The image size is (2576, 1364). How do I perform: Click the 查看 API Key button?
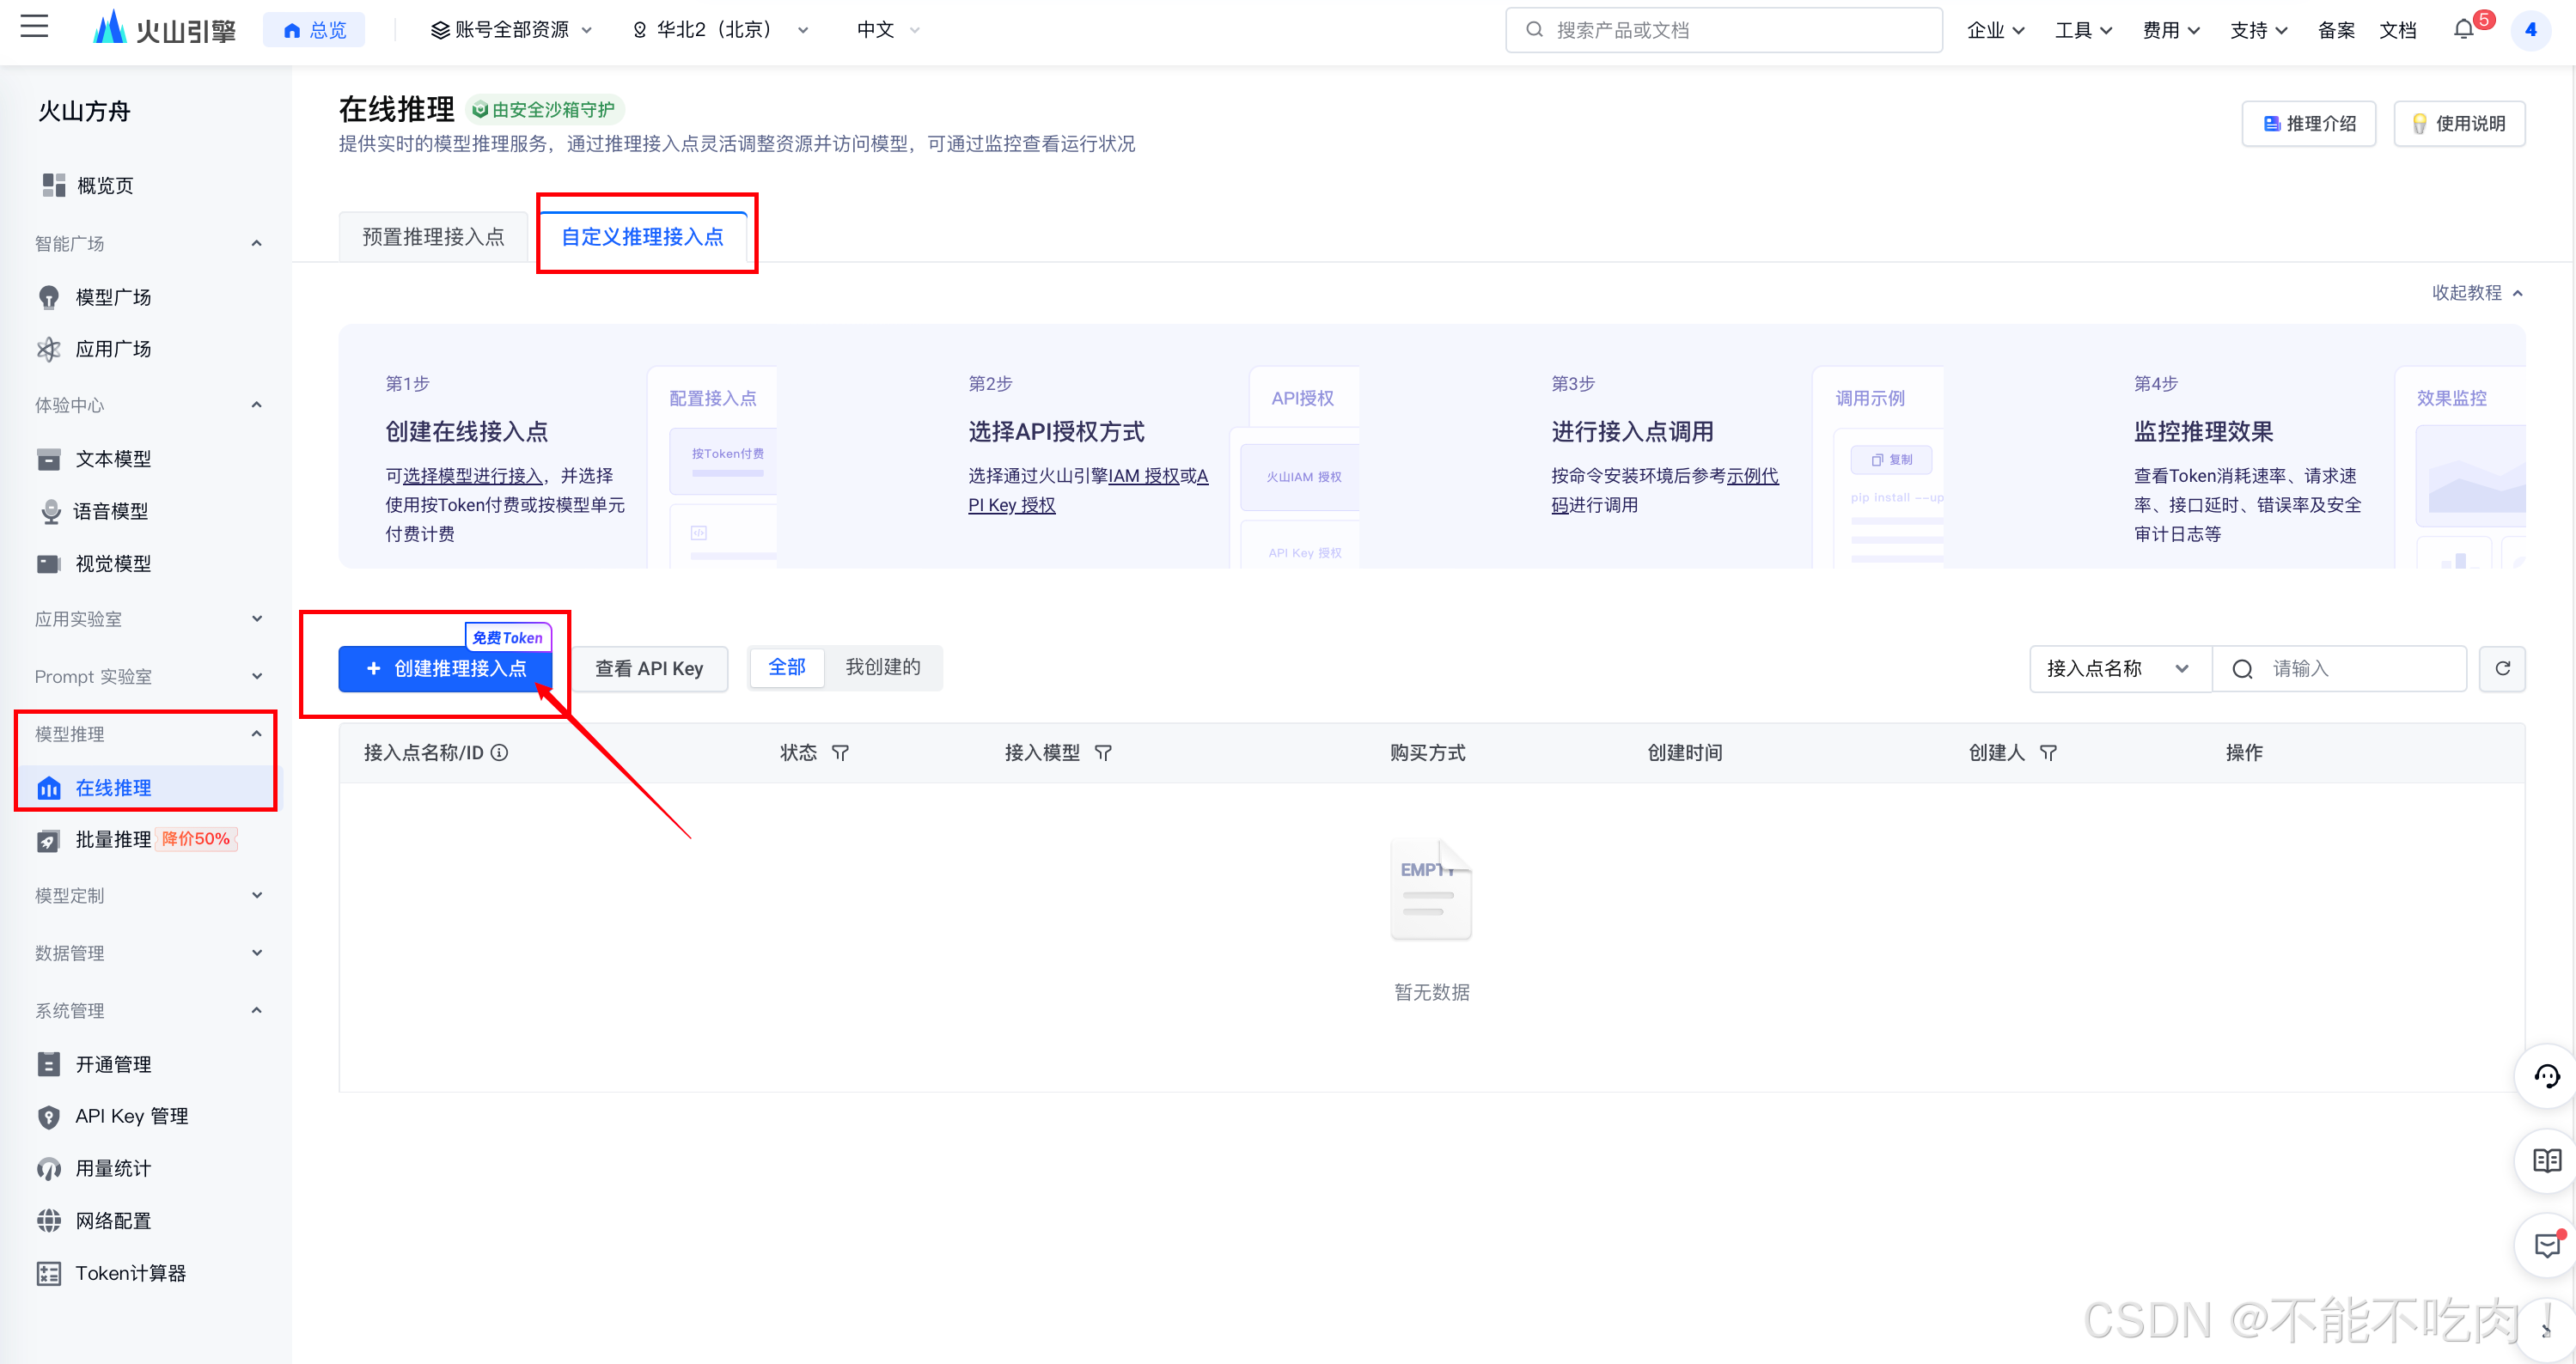(649, 668)
